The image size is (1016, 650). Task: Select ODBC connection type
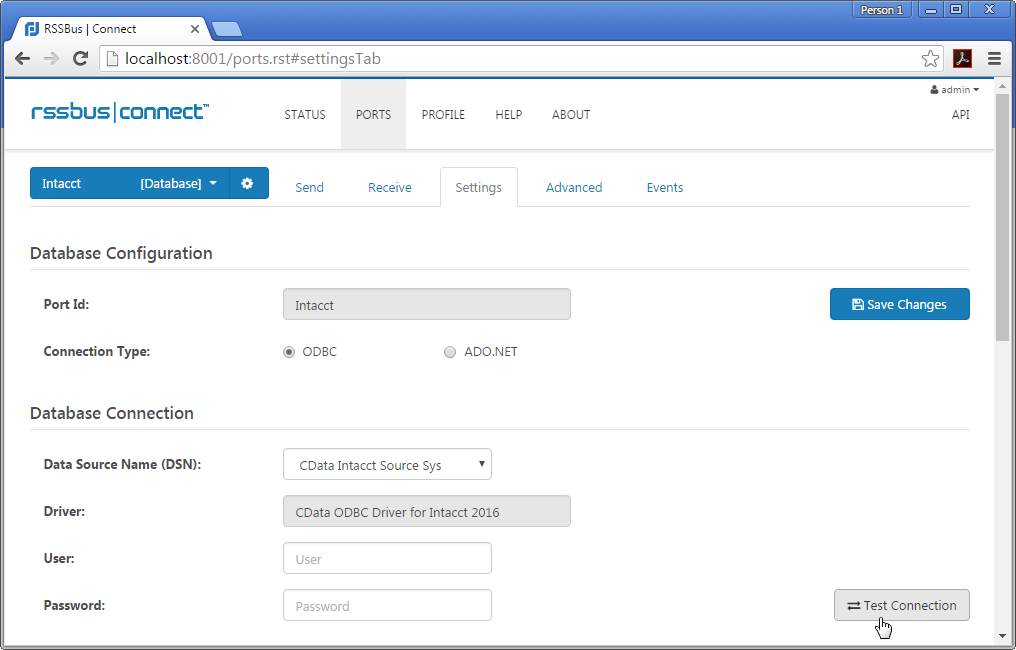(290, 352)
